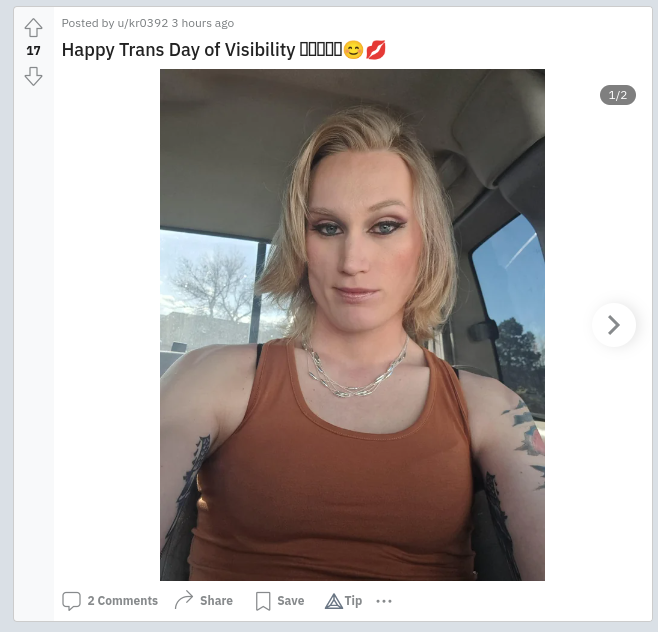
Task: Open the u/kr0392 user profile
Action: pos(143,23)
